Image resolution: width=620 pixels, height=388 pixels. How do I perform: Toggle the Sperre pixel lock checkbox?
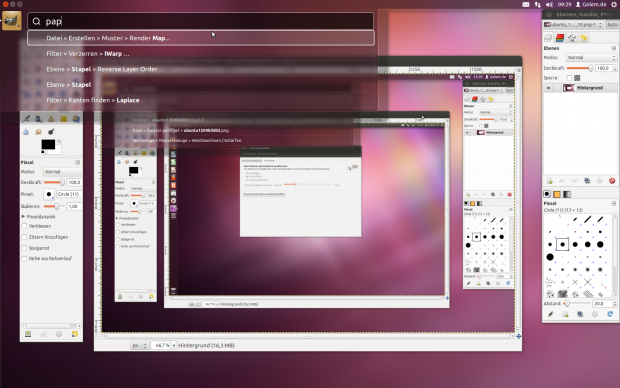click(569, 78)
